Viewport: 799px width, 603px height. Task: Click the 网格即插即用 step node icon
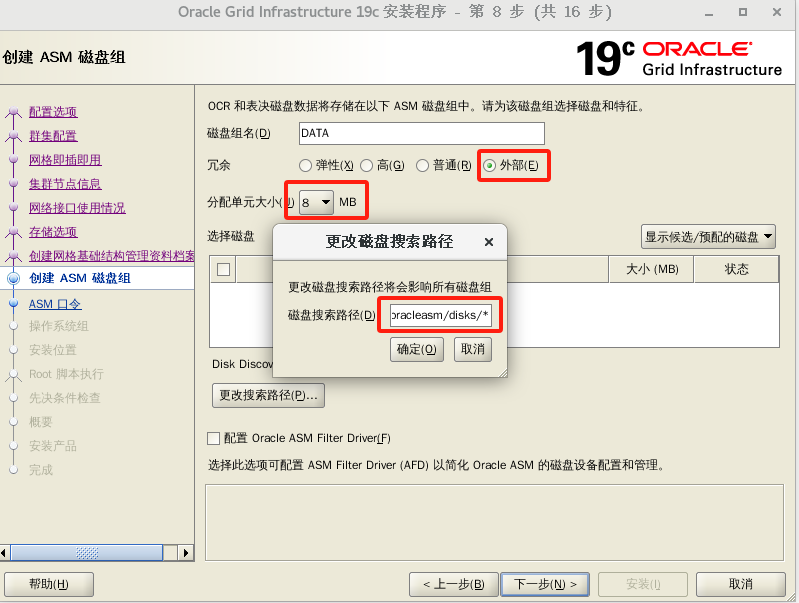[14, 160]
